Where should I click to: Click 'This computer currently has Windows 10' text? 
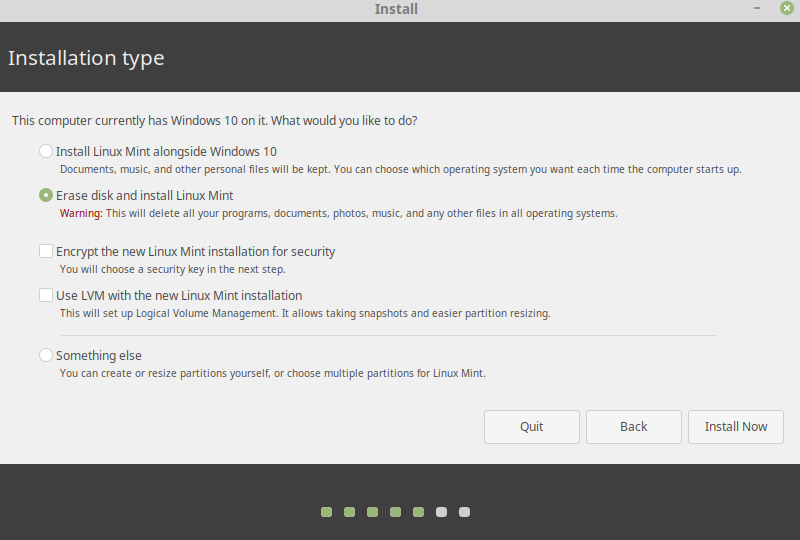click(x=215, y=120)
